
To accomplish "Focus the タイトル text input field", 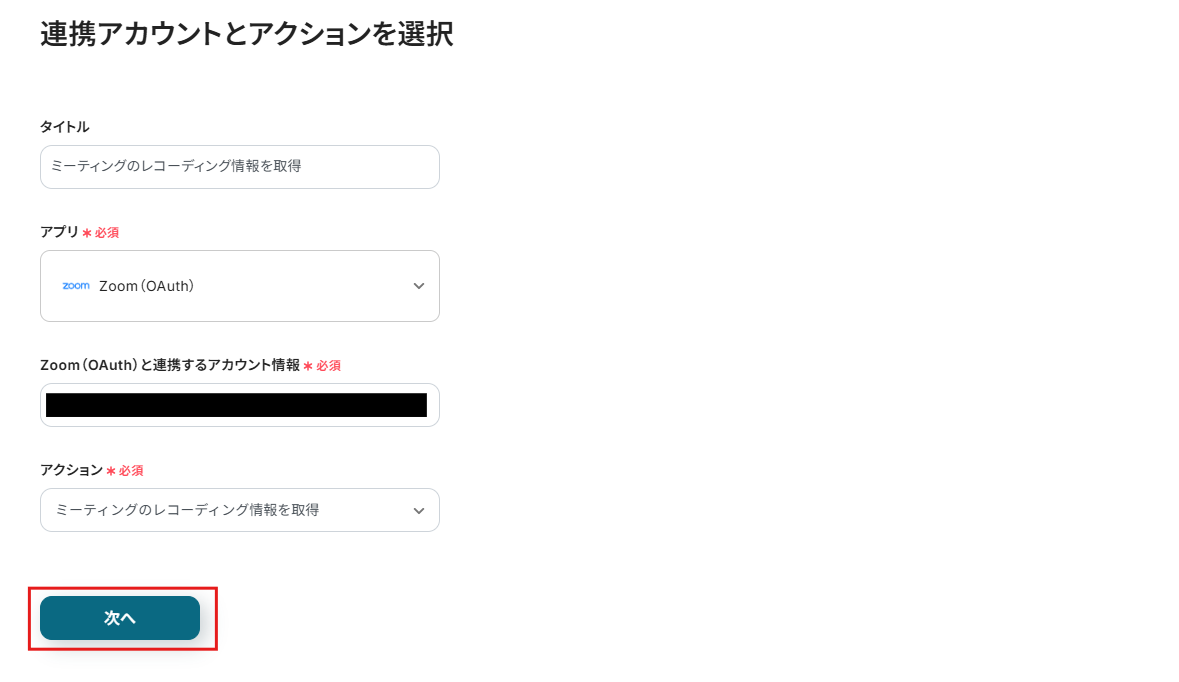I will (x=240, y=167).
